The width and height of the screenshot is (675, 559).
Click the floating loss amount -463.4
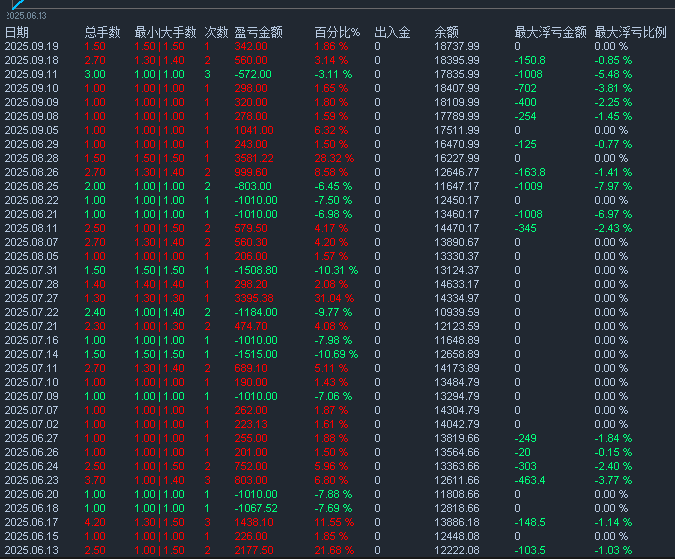point(531,480)
